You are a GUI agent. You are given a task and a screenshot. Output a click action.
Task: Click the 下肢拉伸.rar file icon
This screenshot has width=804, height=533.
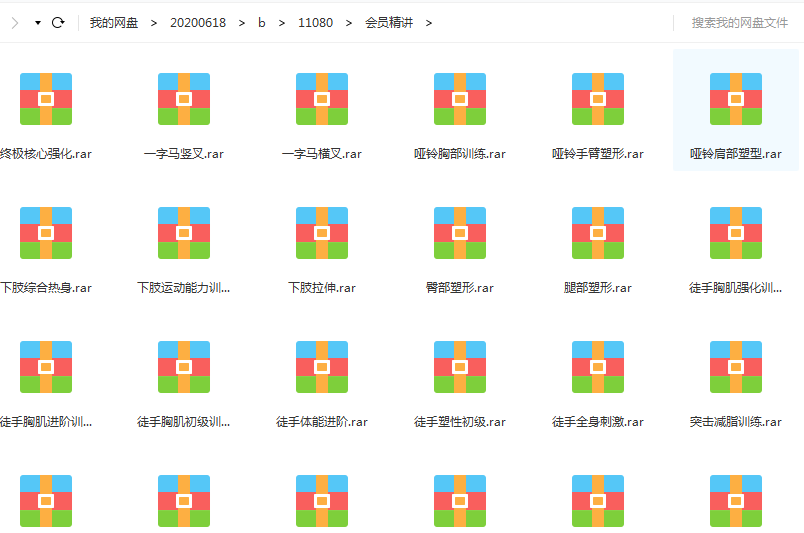tap(322, 233)
